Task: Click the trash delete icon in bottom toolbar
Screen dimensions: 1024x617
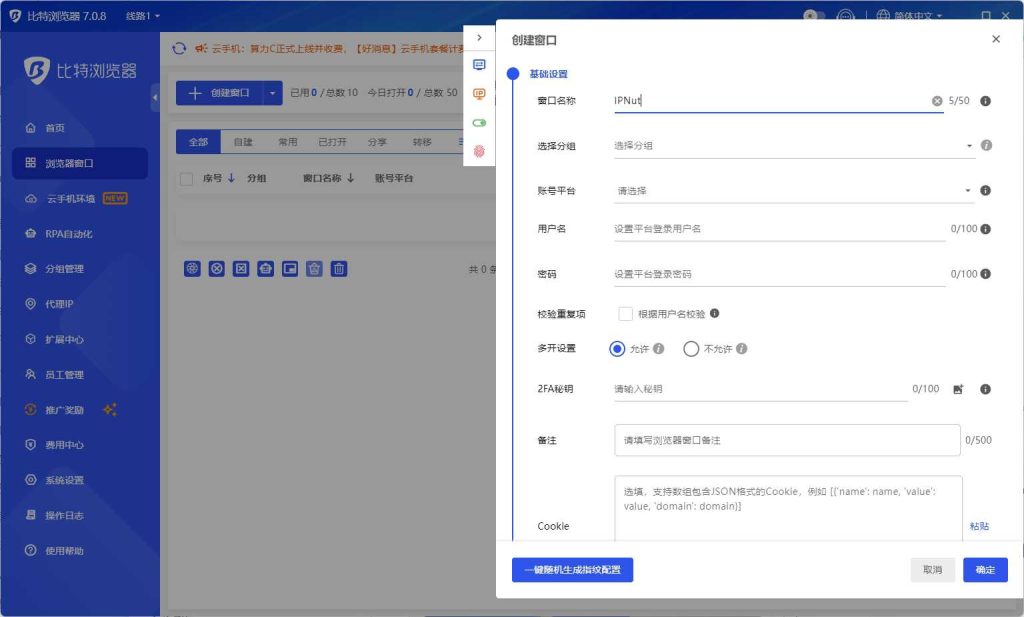Action: click(339, 268)
